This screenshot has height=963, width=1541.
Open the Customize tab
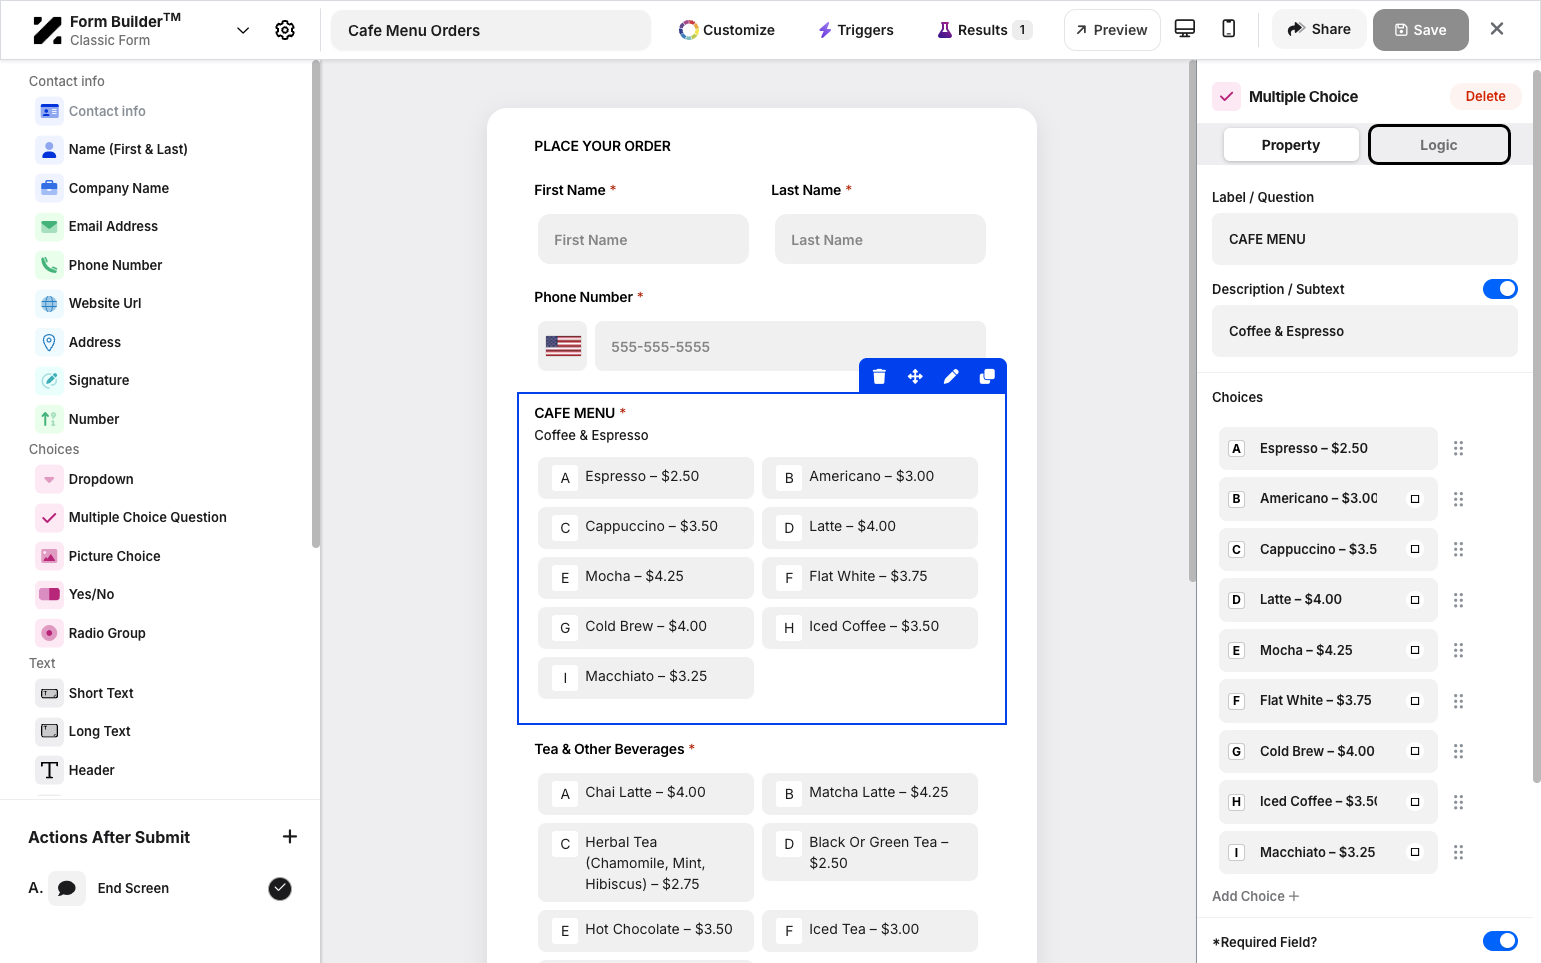click(727, 30)
